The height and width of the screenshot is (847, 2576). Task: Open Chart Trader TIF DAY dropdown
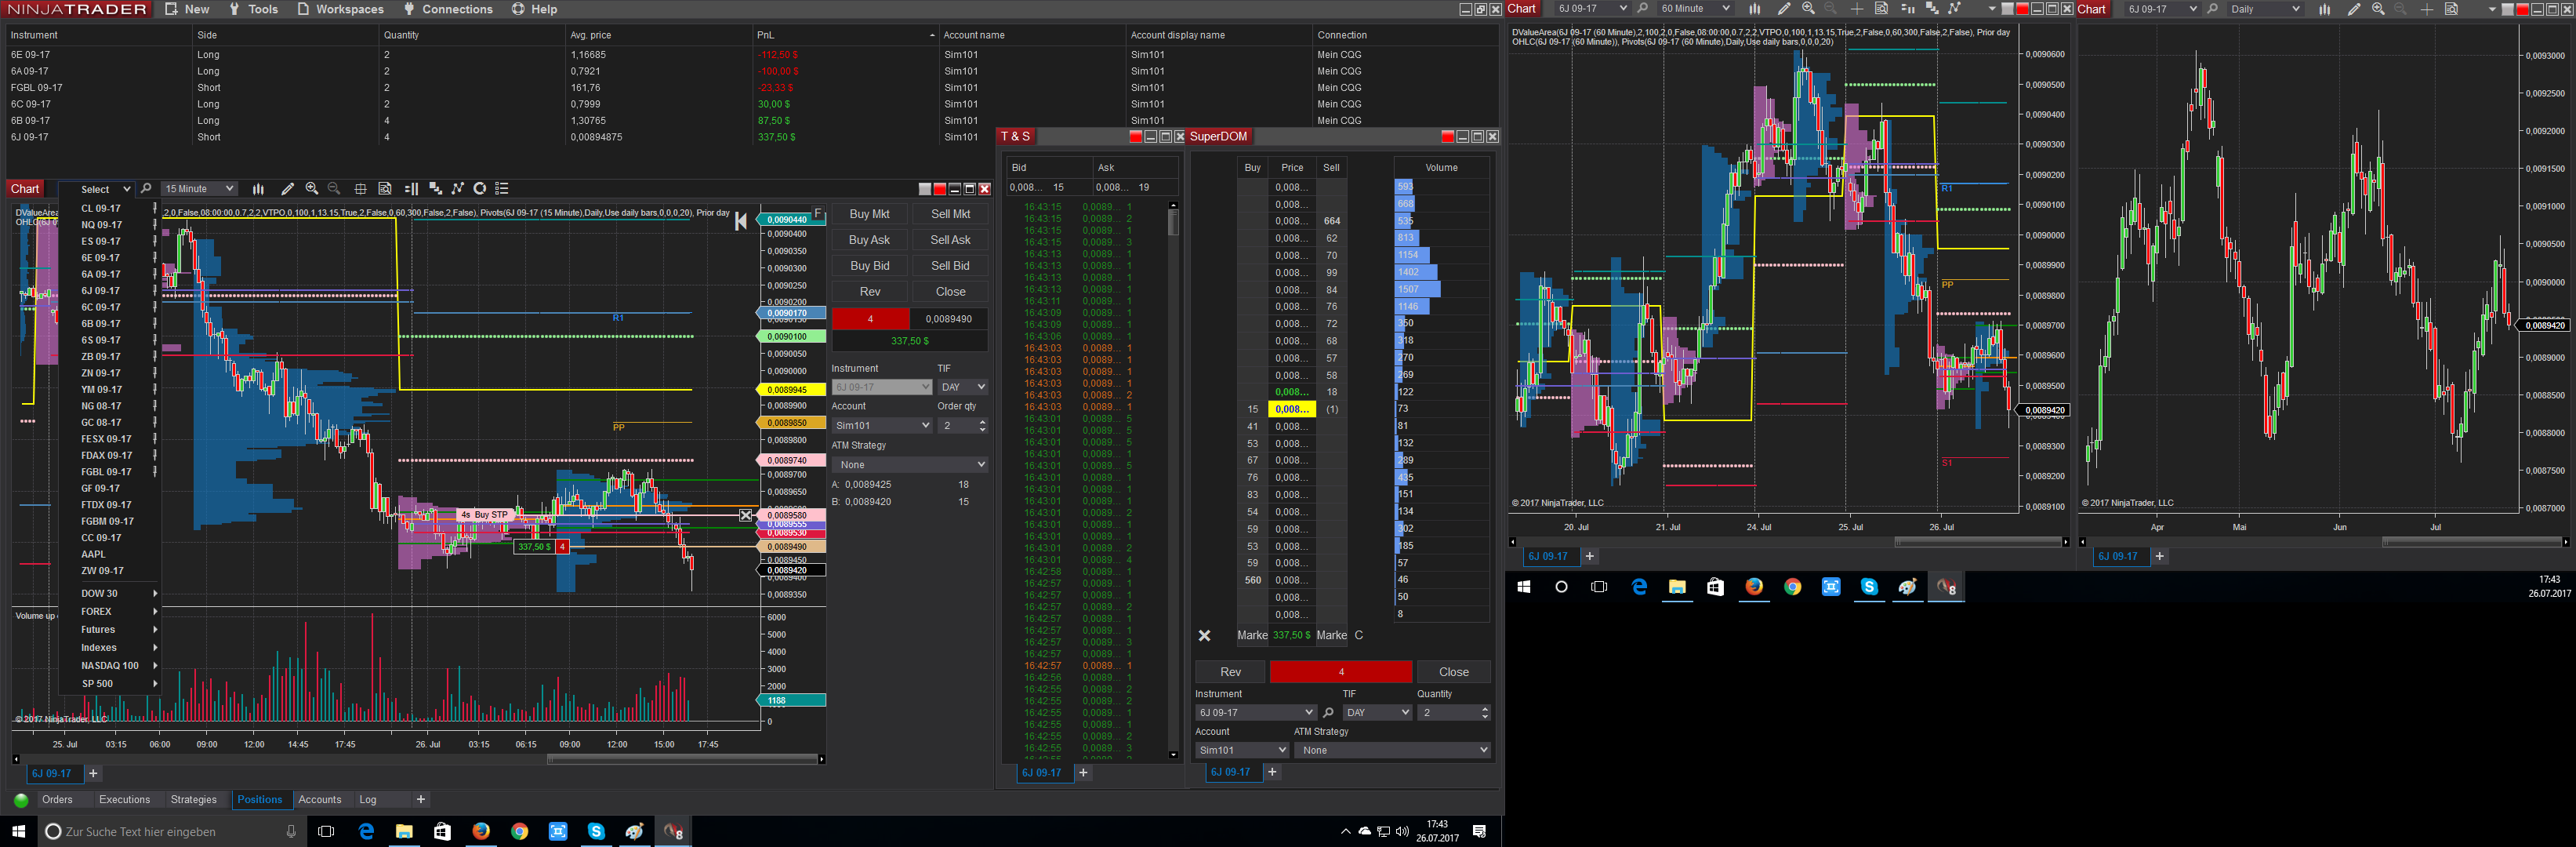pos(963,387)
